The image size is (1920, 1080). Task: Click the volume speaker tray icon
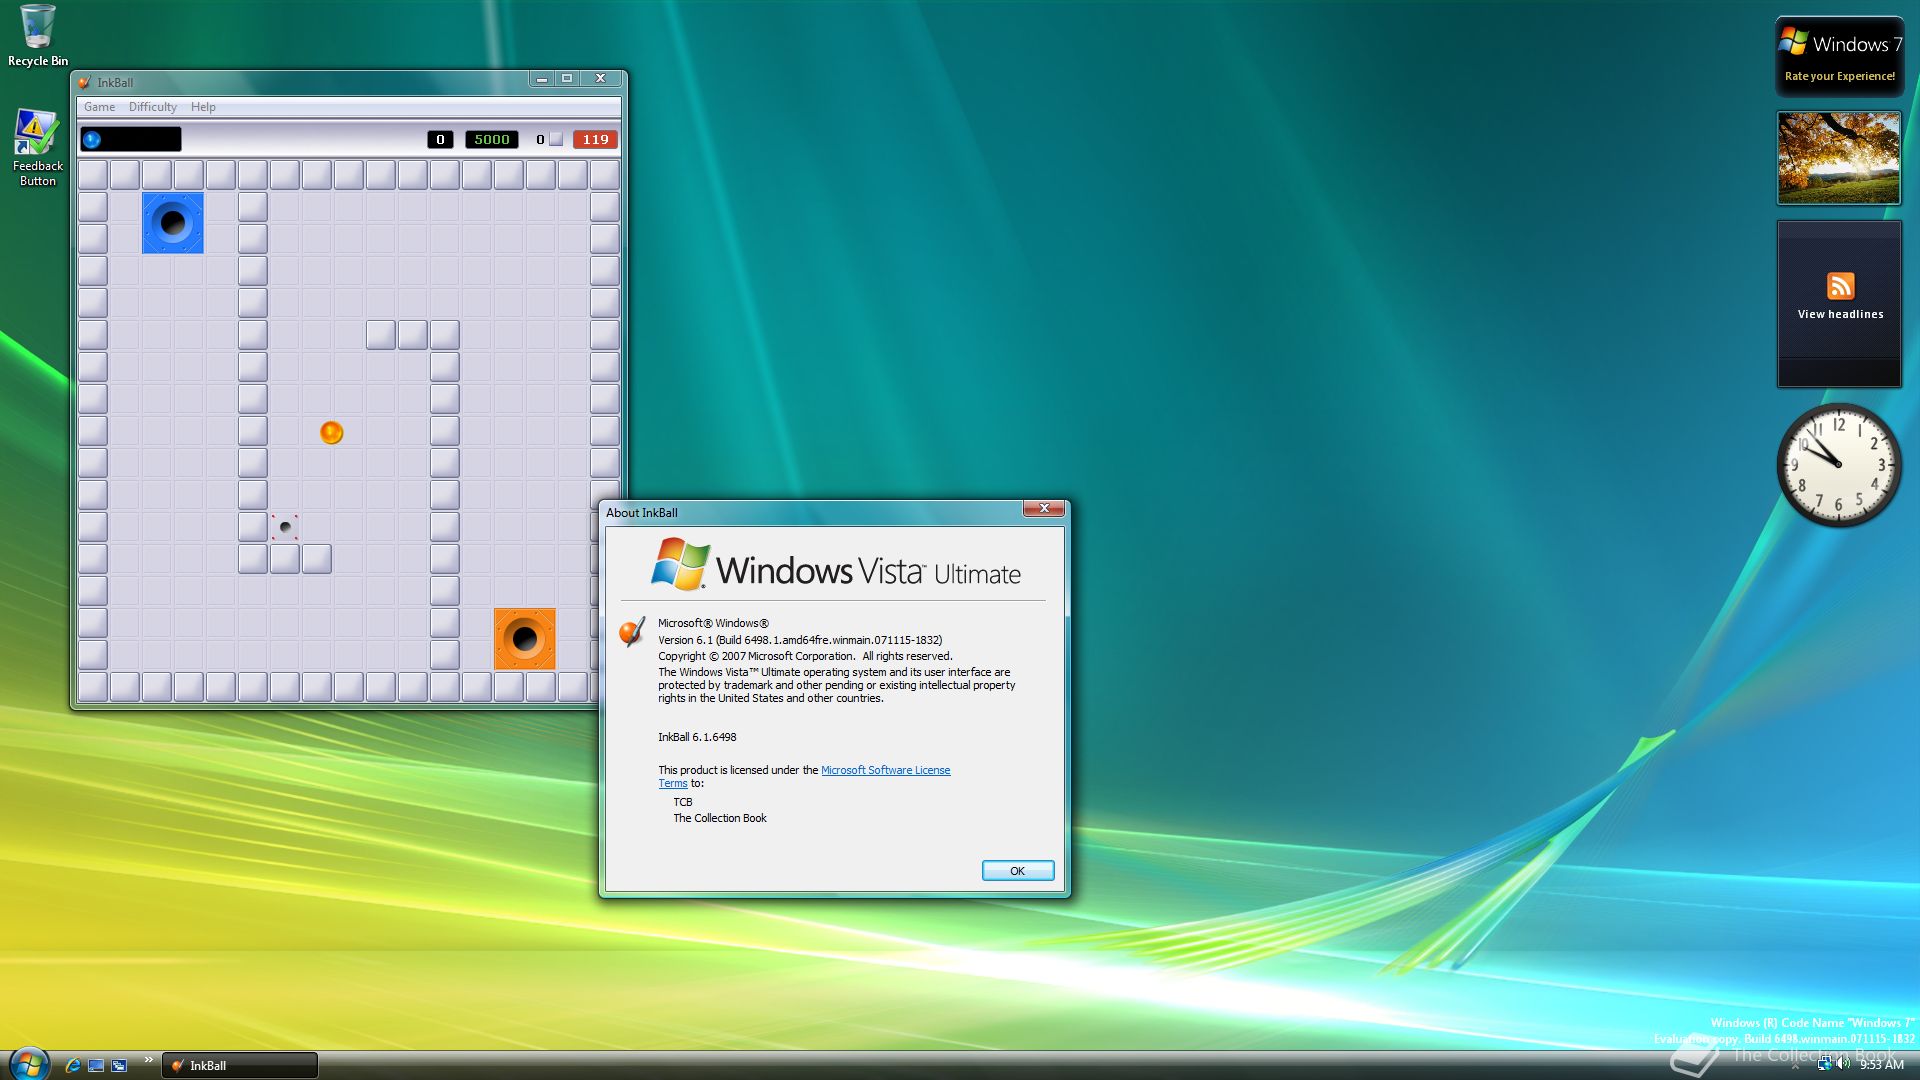coord(1842,1064)
